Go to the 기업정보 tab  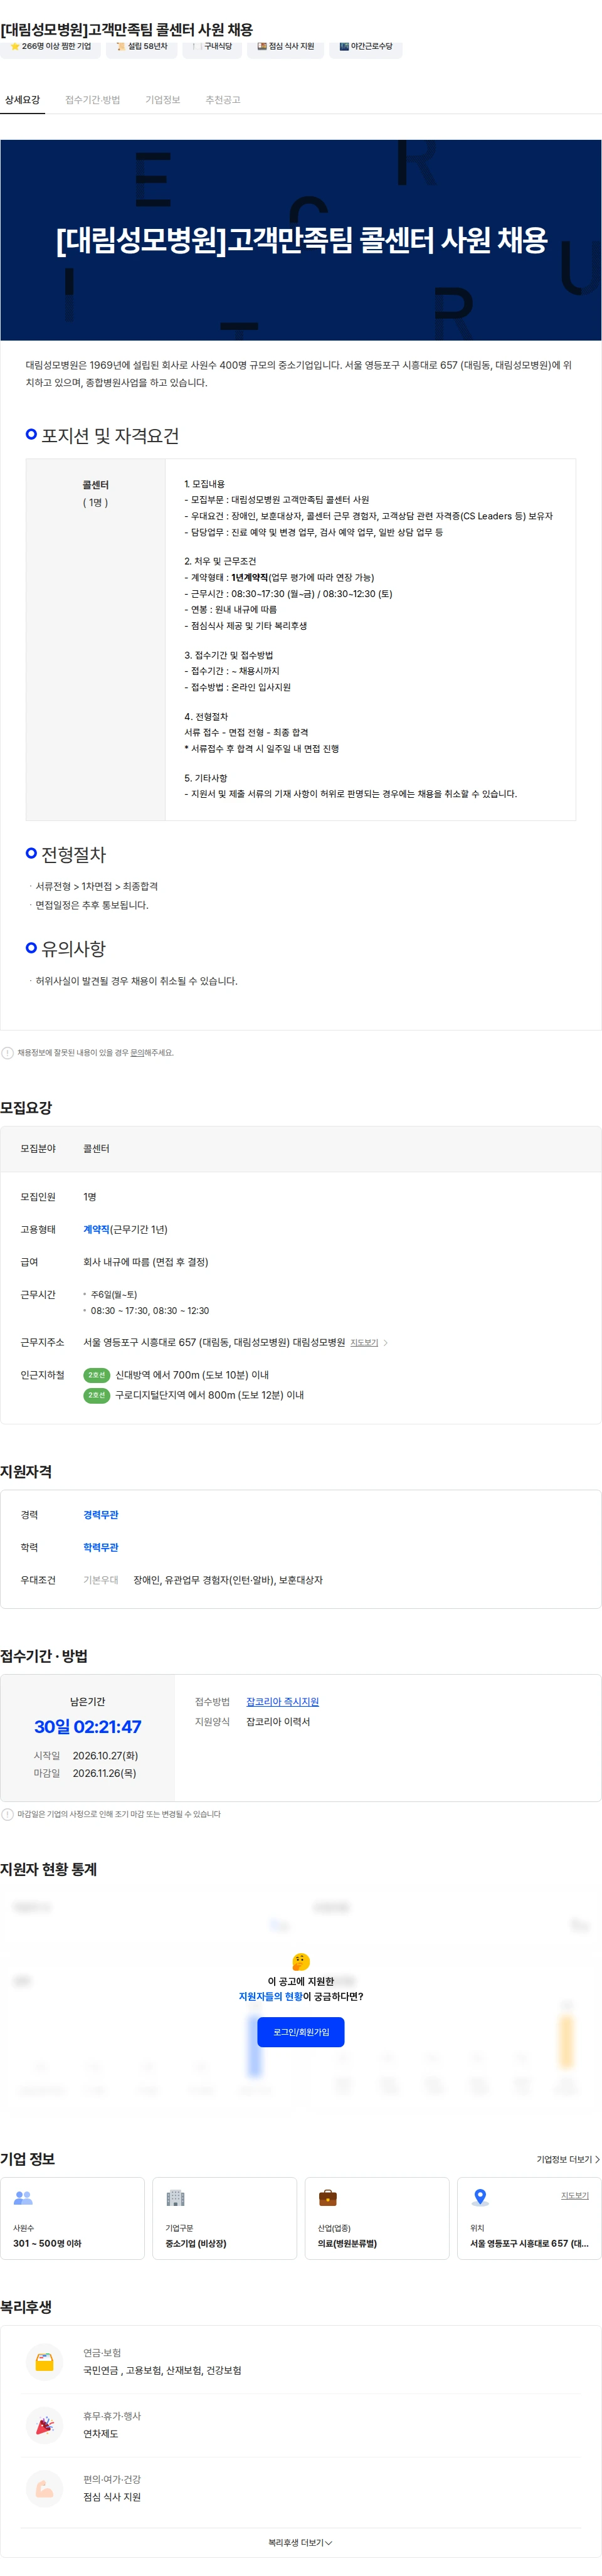[162, 100]
